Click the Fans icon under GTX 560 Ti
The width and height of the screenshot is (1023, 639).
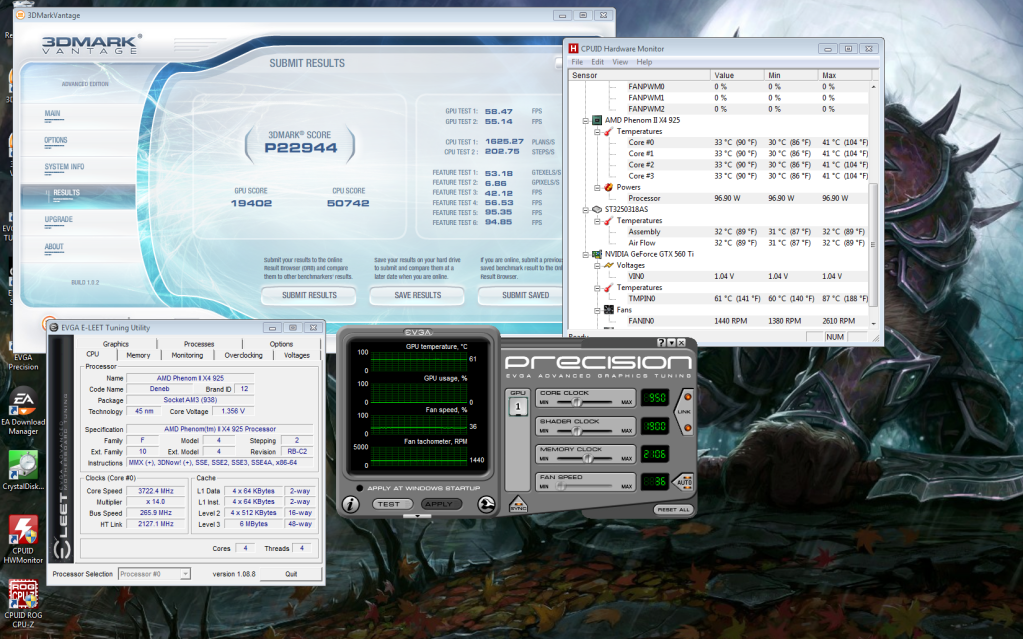click(x=608, y=309)
